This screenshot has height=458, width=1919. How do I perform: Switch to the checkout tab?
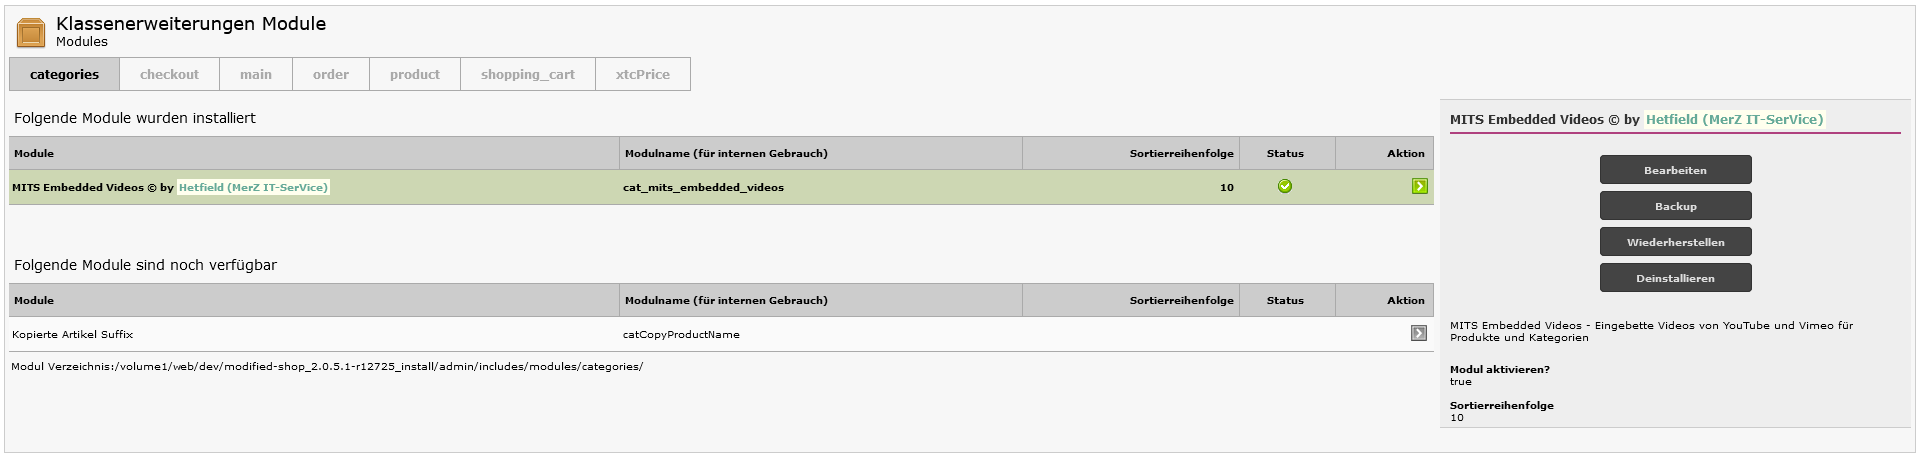pyautogui.click(x=169, y=74)
